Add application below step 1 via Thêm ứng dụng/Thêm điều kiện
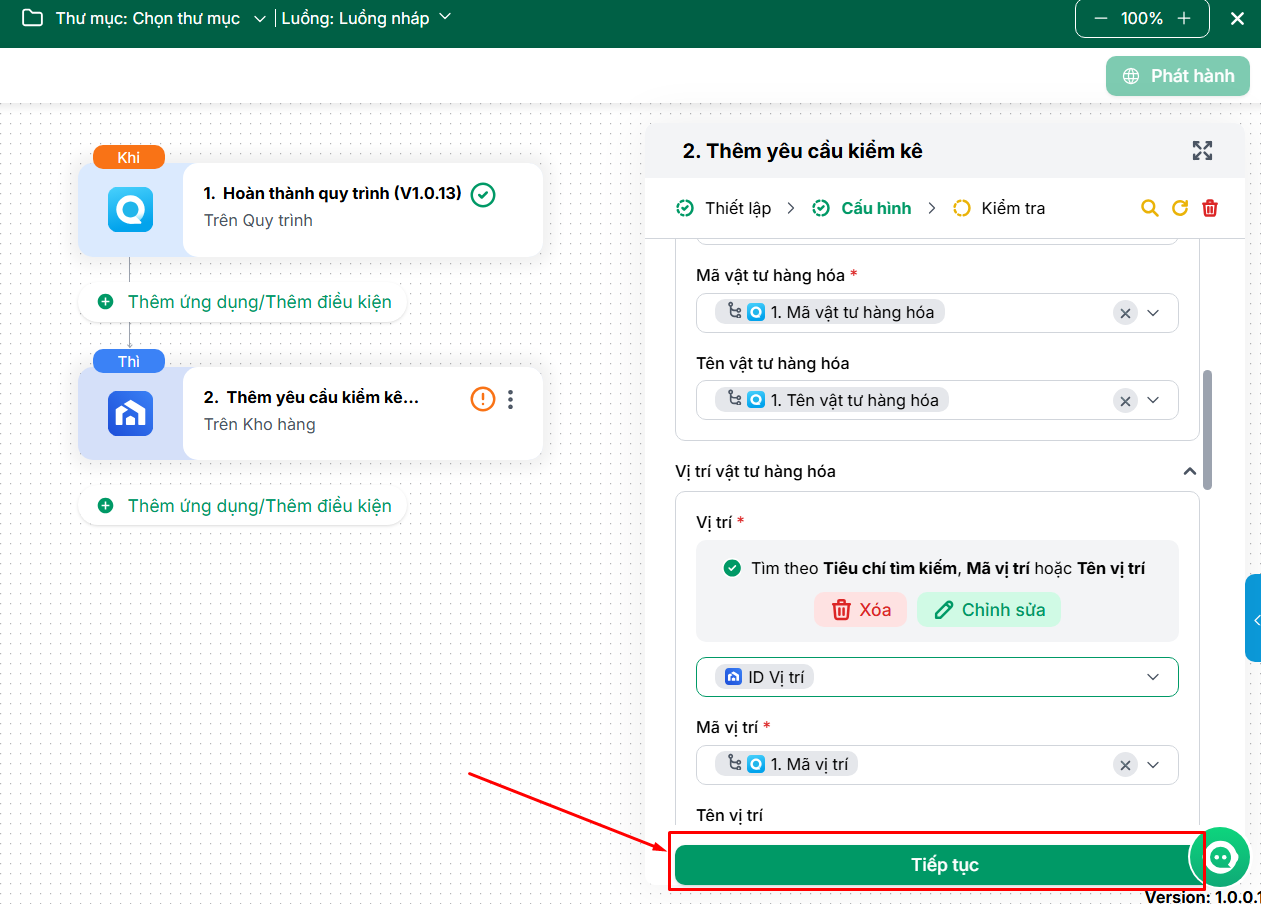This screenshot has width=1261, height=904. click(x=244, y=302)
